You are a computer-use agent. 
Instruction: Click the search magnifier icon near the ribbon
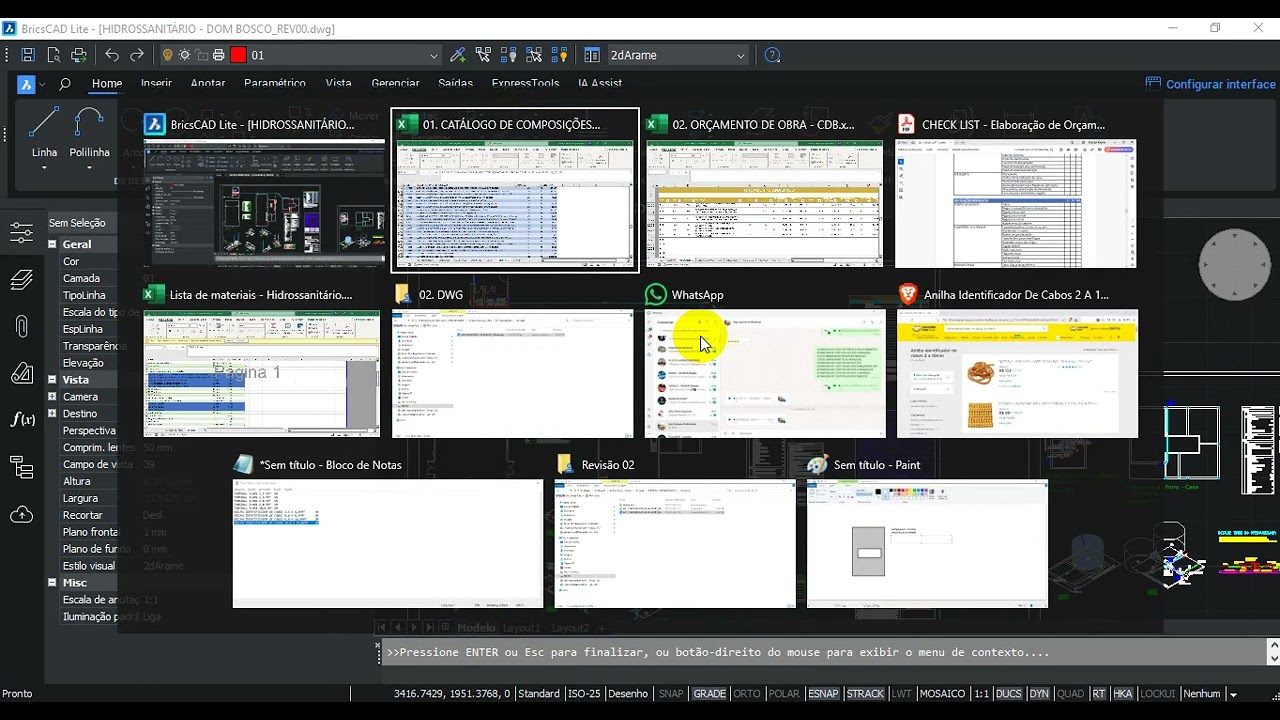click(65, 84)
